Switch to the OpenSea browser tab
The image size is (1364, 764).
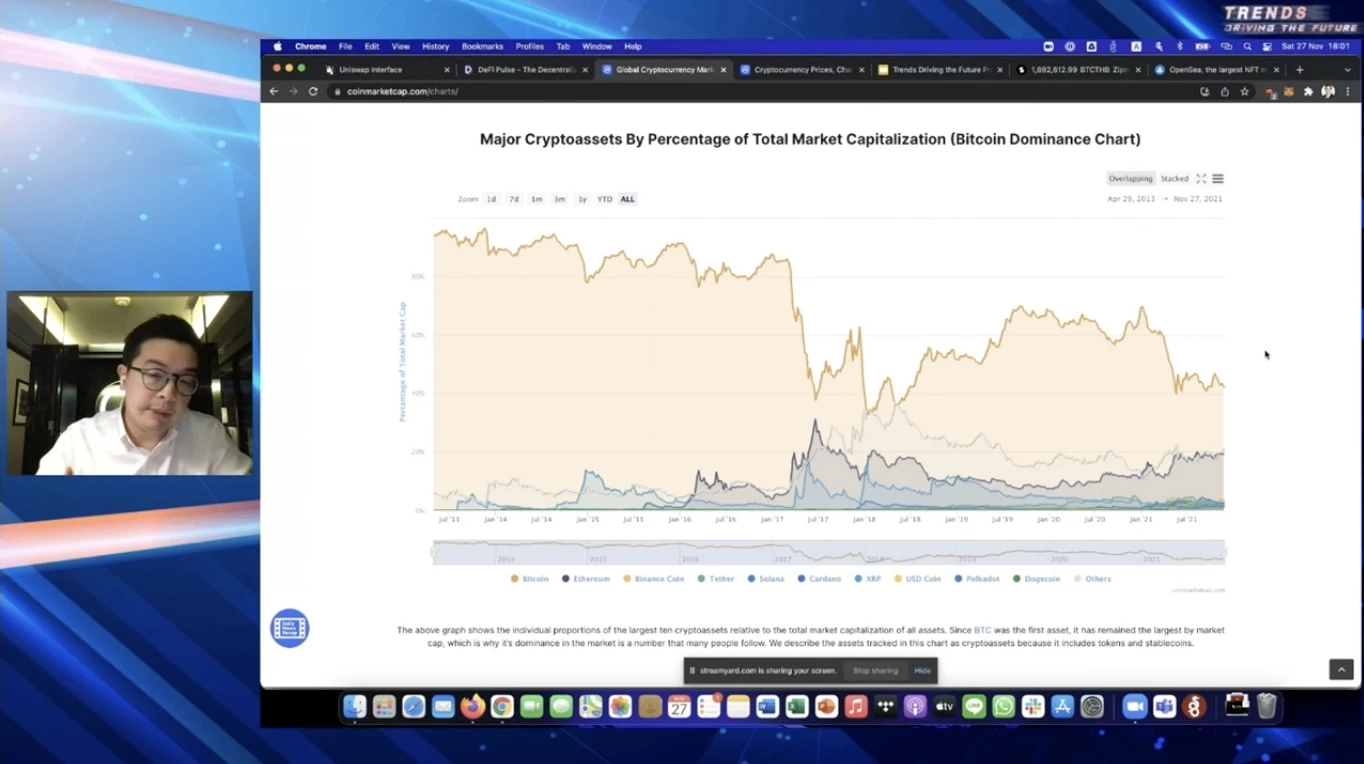click(x=1216, y=70)
